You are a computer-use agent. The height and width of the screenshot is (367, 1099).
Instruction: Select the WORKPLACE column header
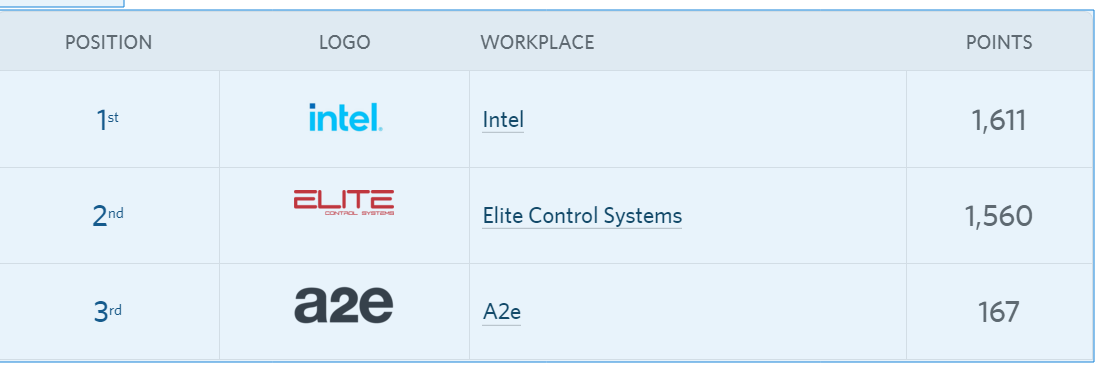pyautogui.click(x=537, y=43)
